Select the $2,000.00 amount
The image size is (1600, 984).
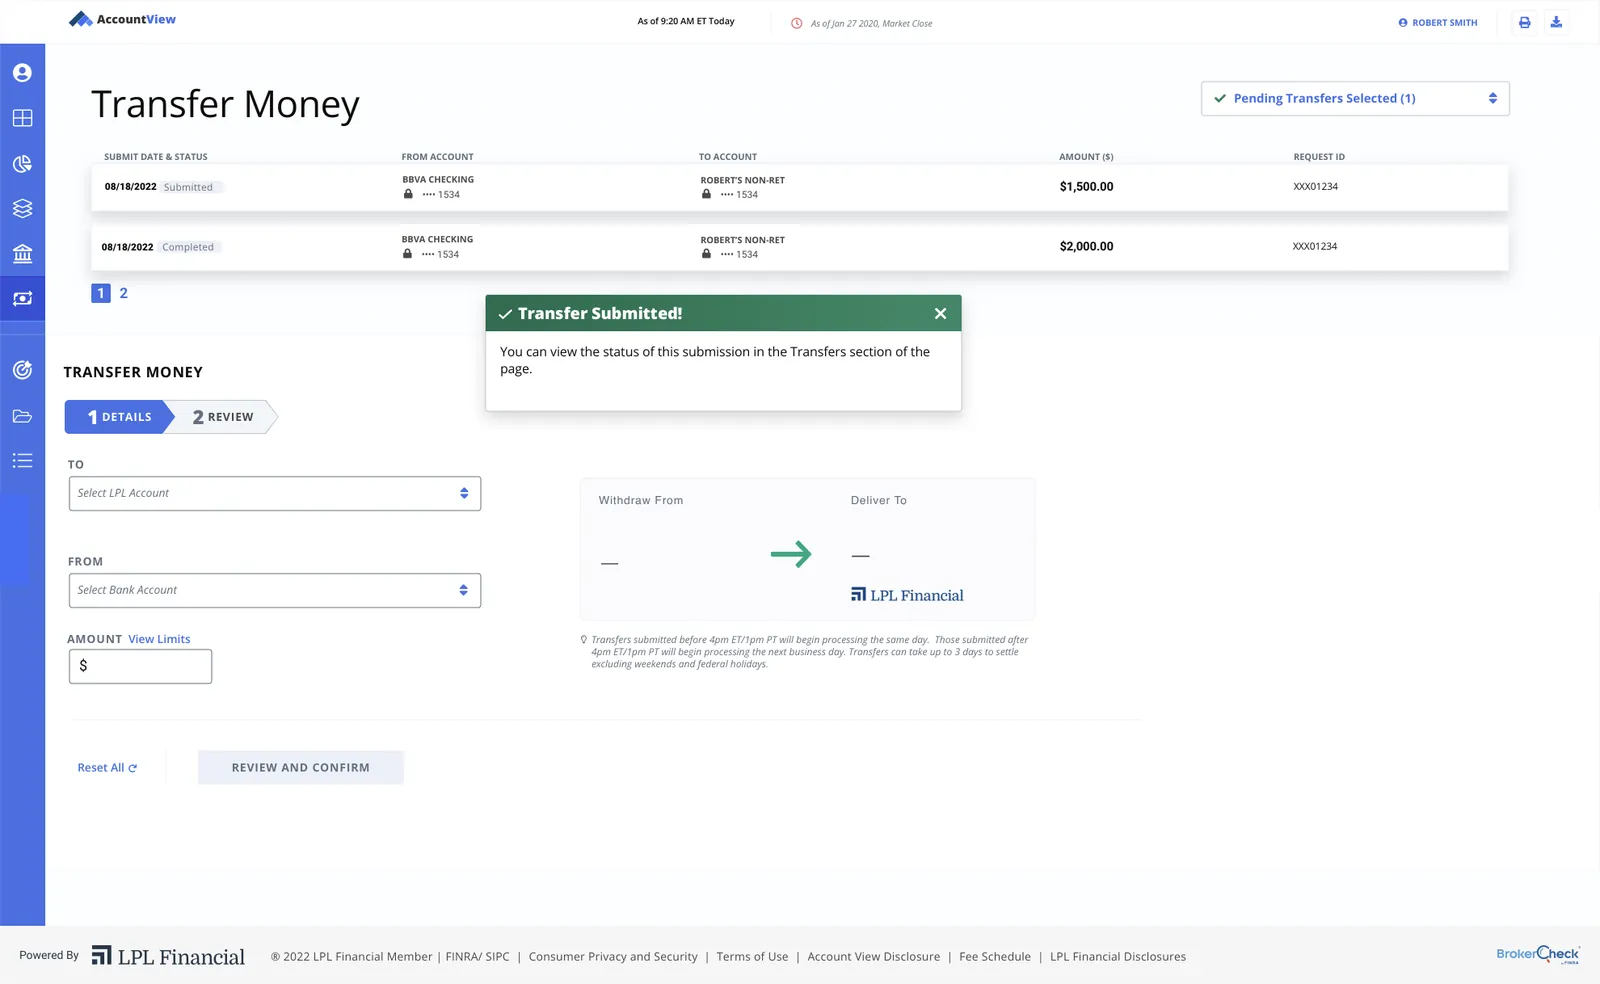1086,247
